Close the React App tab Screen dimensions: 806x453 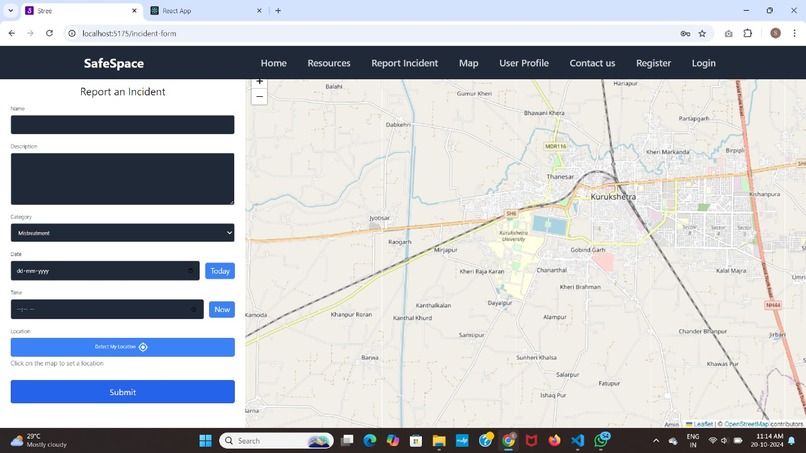click(259, 11)
